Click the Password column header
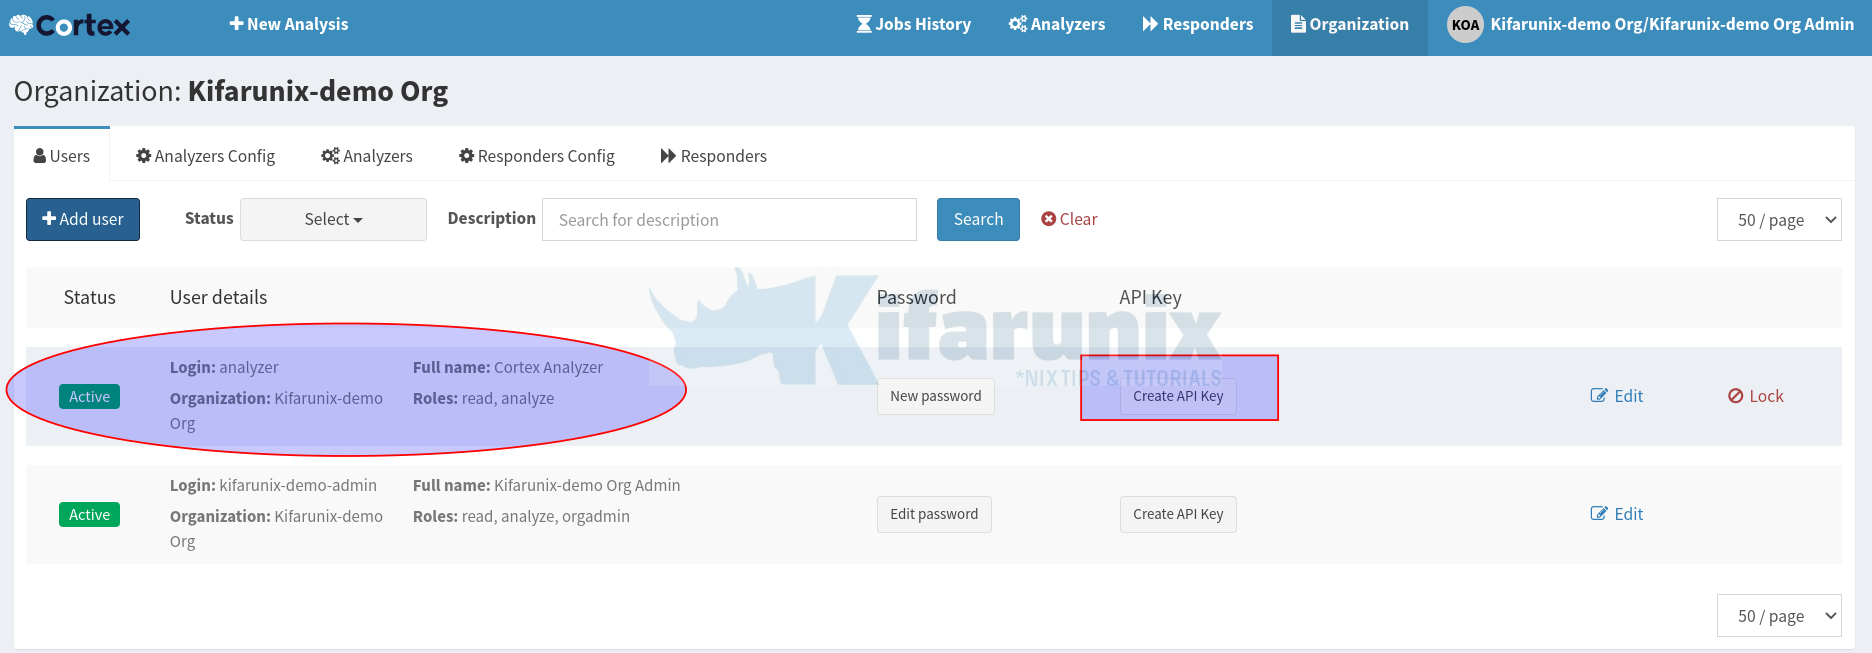Viewport: 1872px width, 653px height. pos(916,297)
